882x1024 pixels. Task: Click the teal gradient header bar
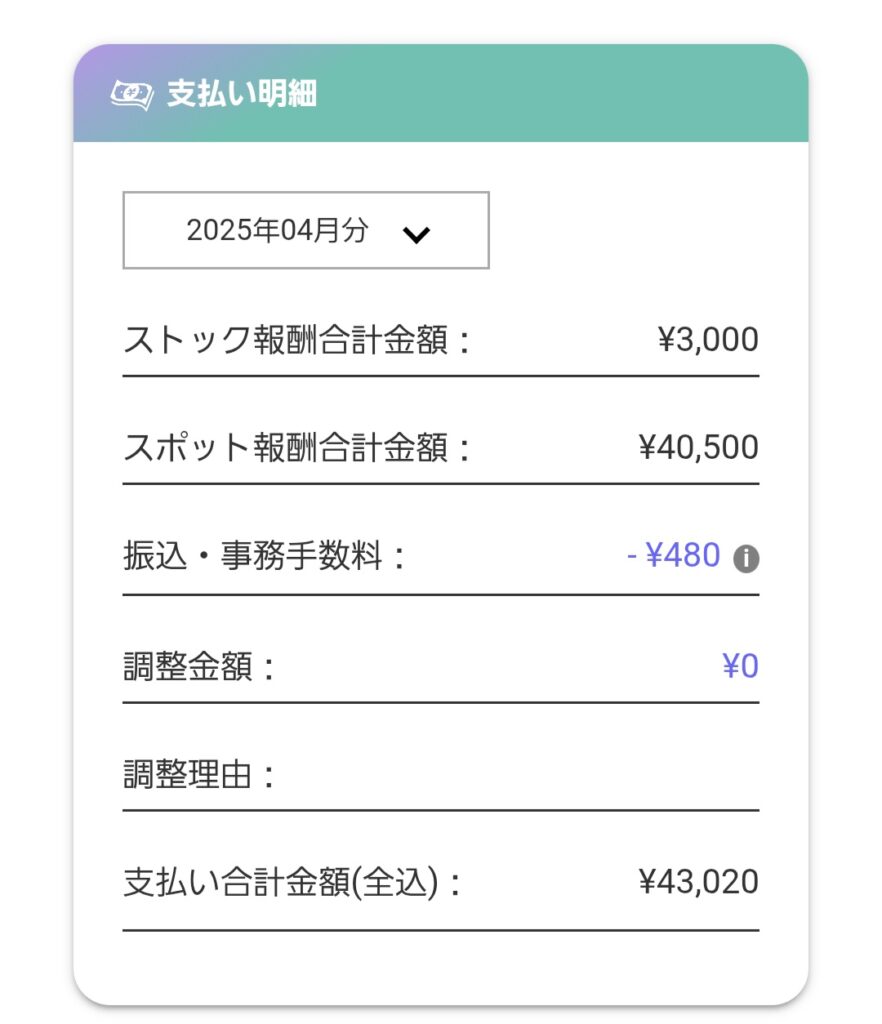(x=441, y=93)
